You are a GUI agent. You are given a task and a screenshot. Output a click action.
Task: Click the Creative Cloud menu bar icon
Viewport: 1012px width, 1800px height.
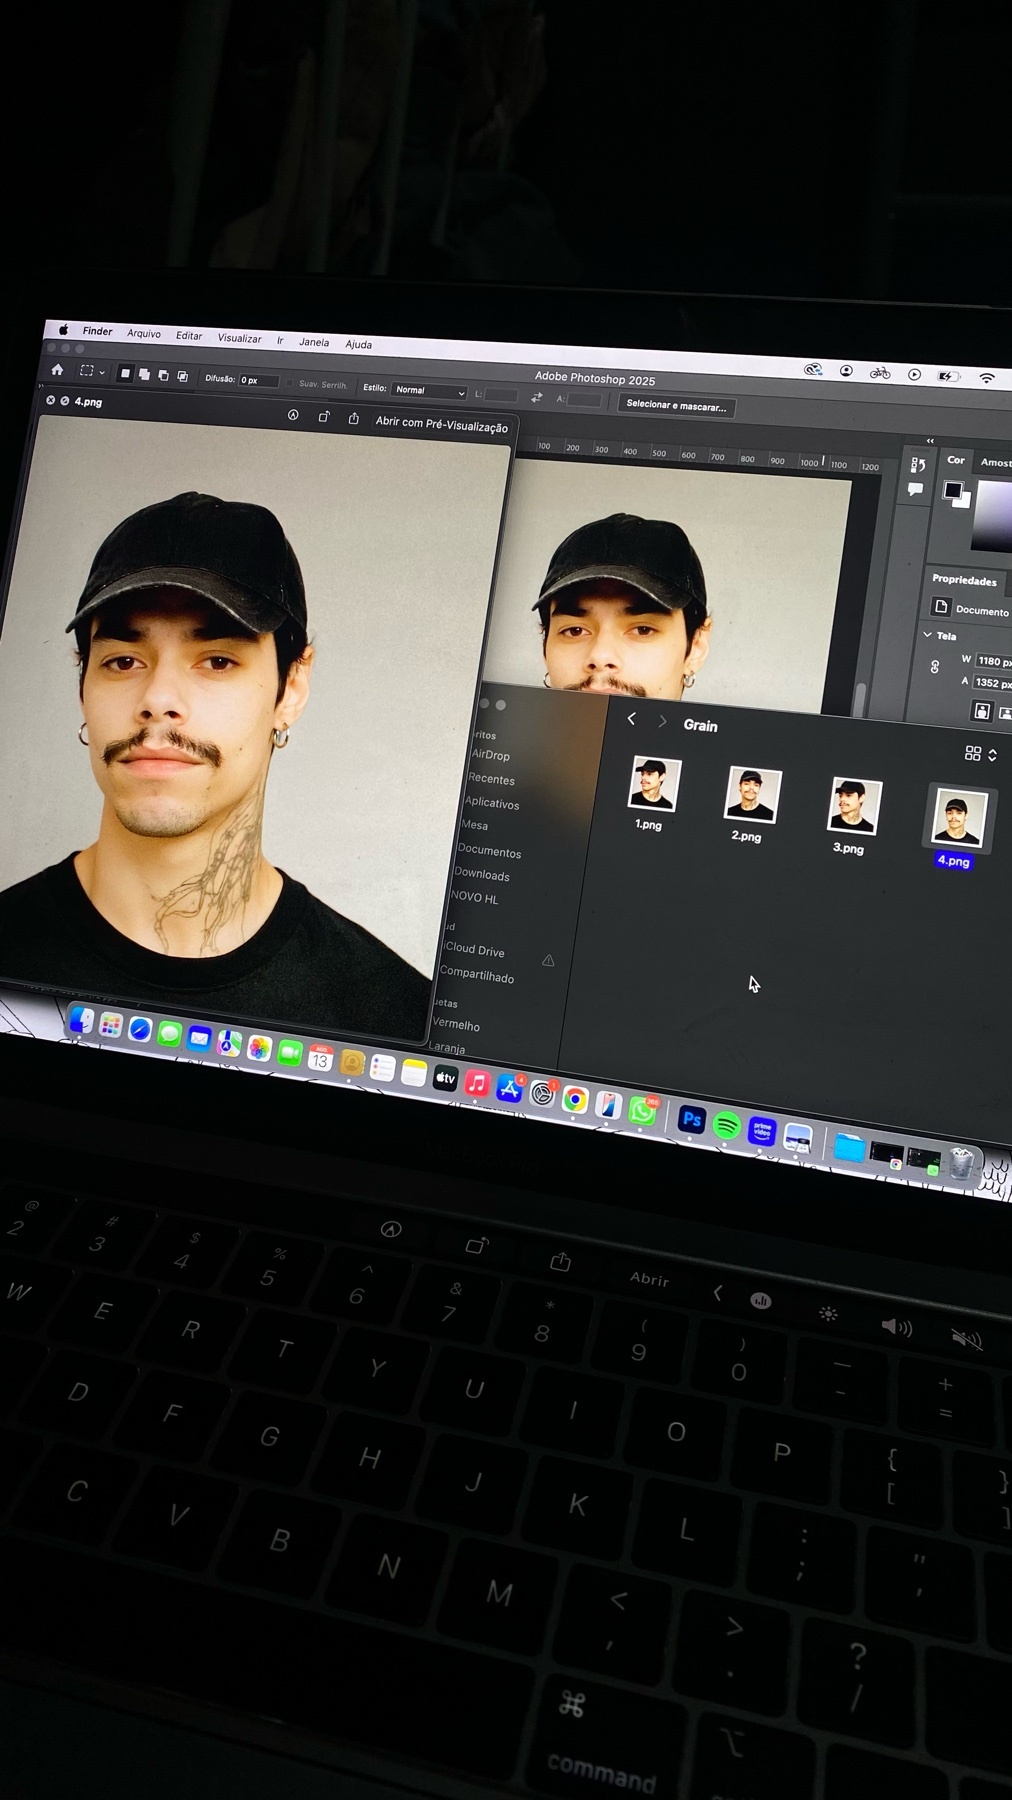coord(813,370)
